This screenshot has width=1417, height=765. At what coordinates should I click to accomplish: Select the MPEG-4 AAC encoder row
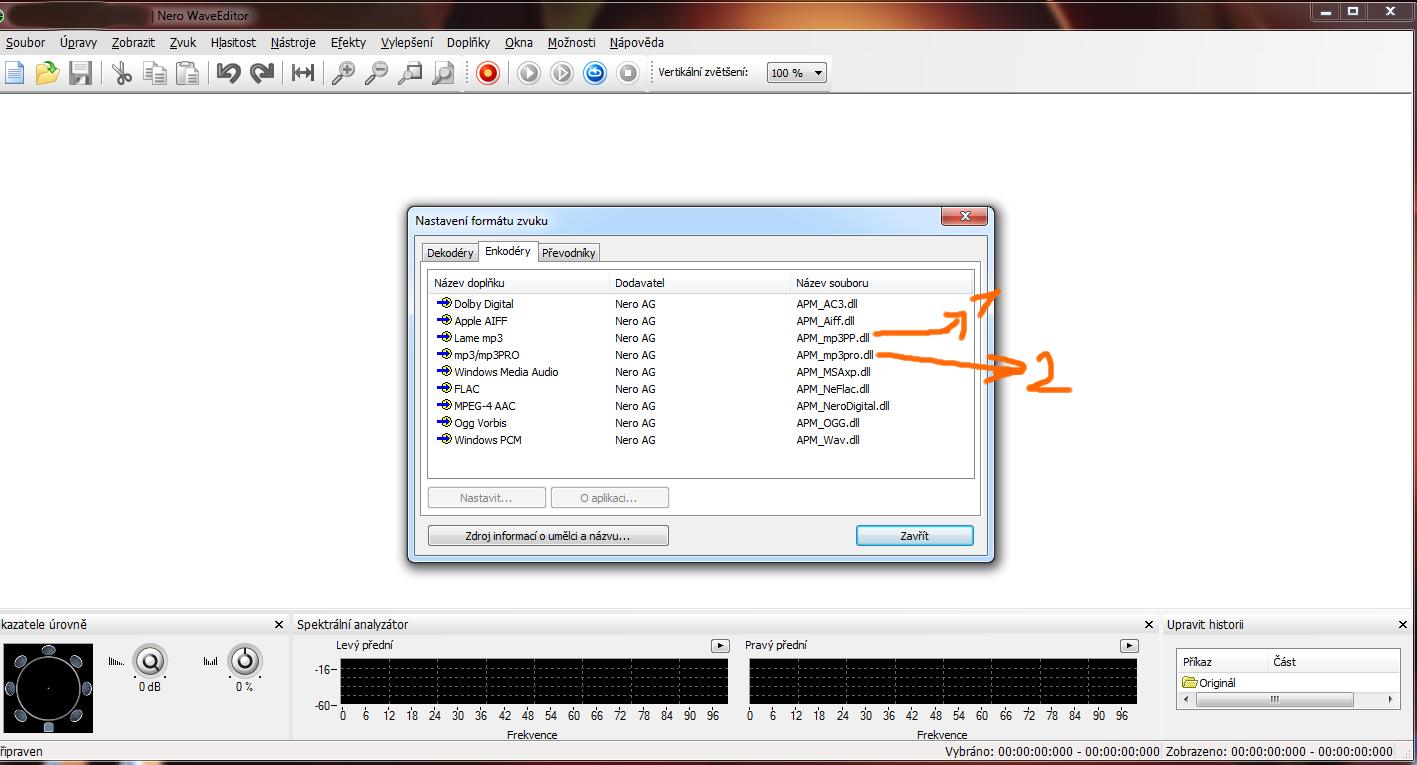(x=700, y=406)
